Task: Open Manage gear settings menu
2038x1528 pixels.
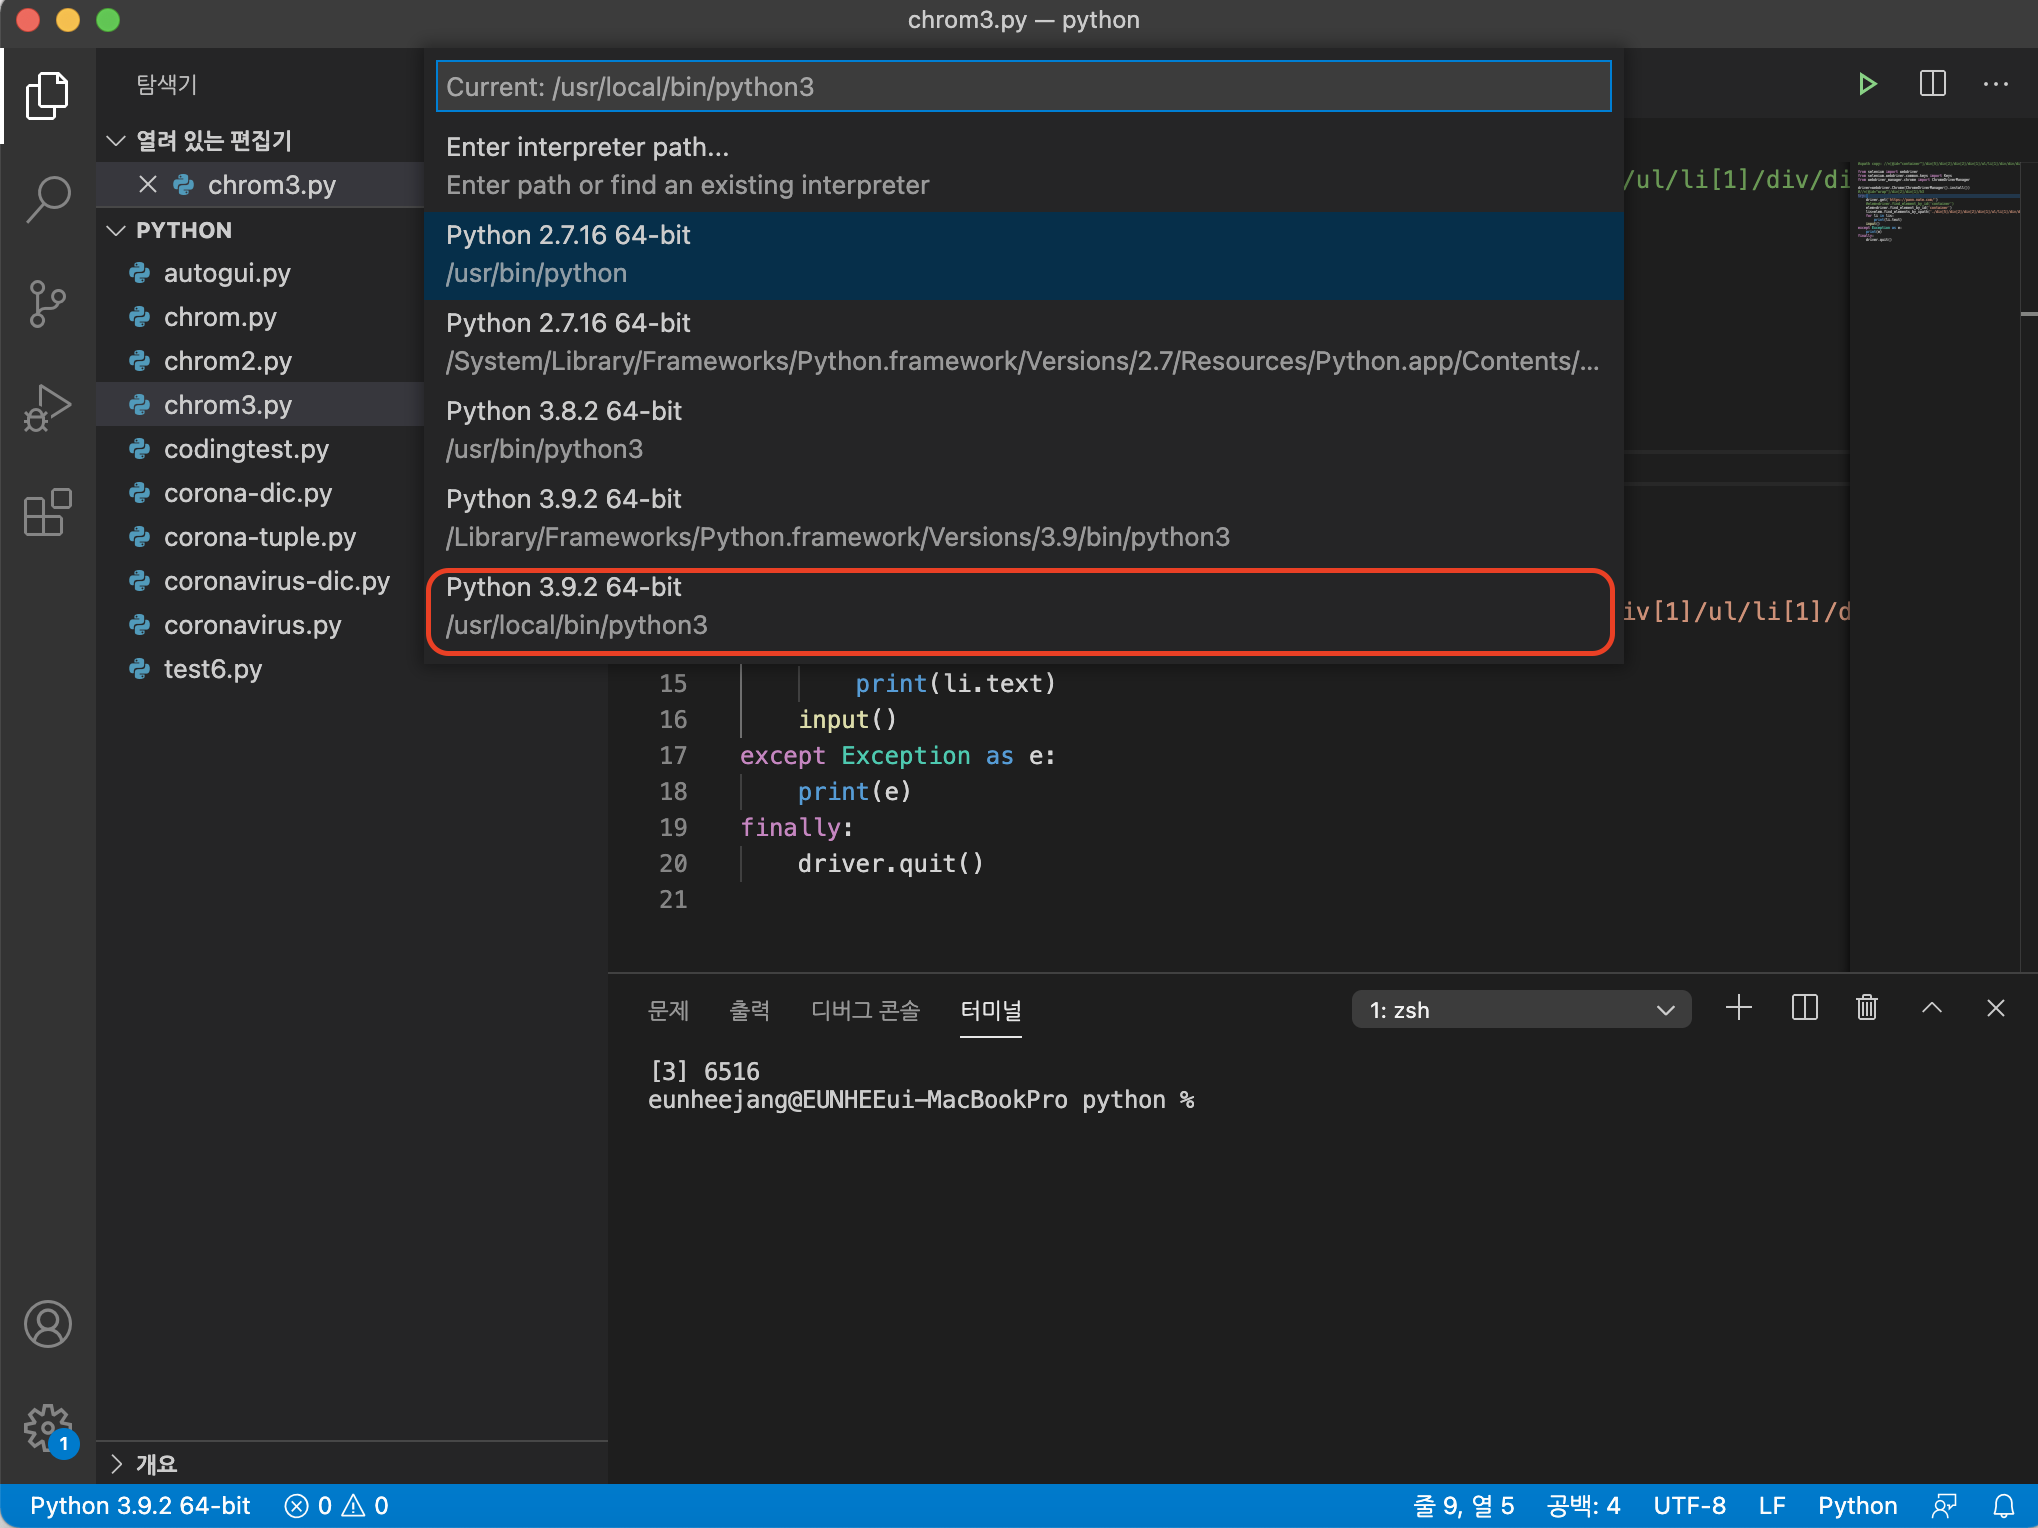Action: tap(47, 1427)
